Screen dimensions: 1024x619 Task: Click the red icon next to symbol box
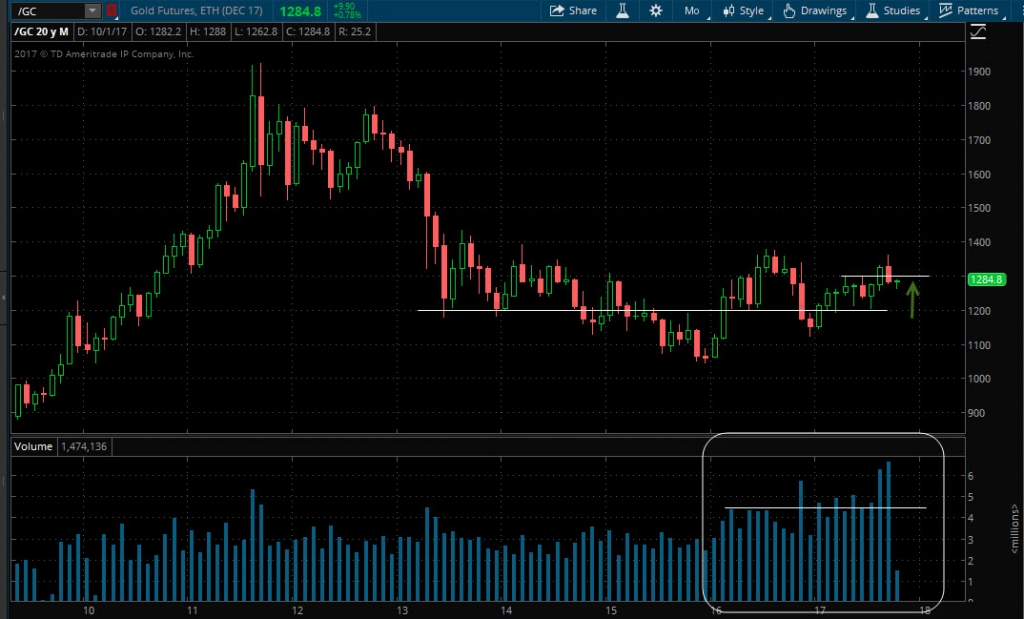111,11
